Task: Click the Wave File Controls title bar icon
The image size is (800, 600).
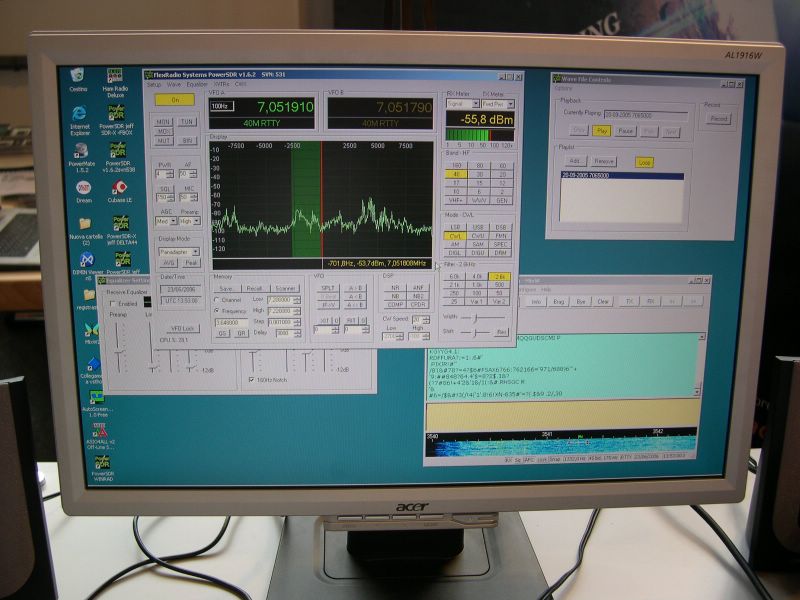Action: 557,79
